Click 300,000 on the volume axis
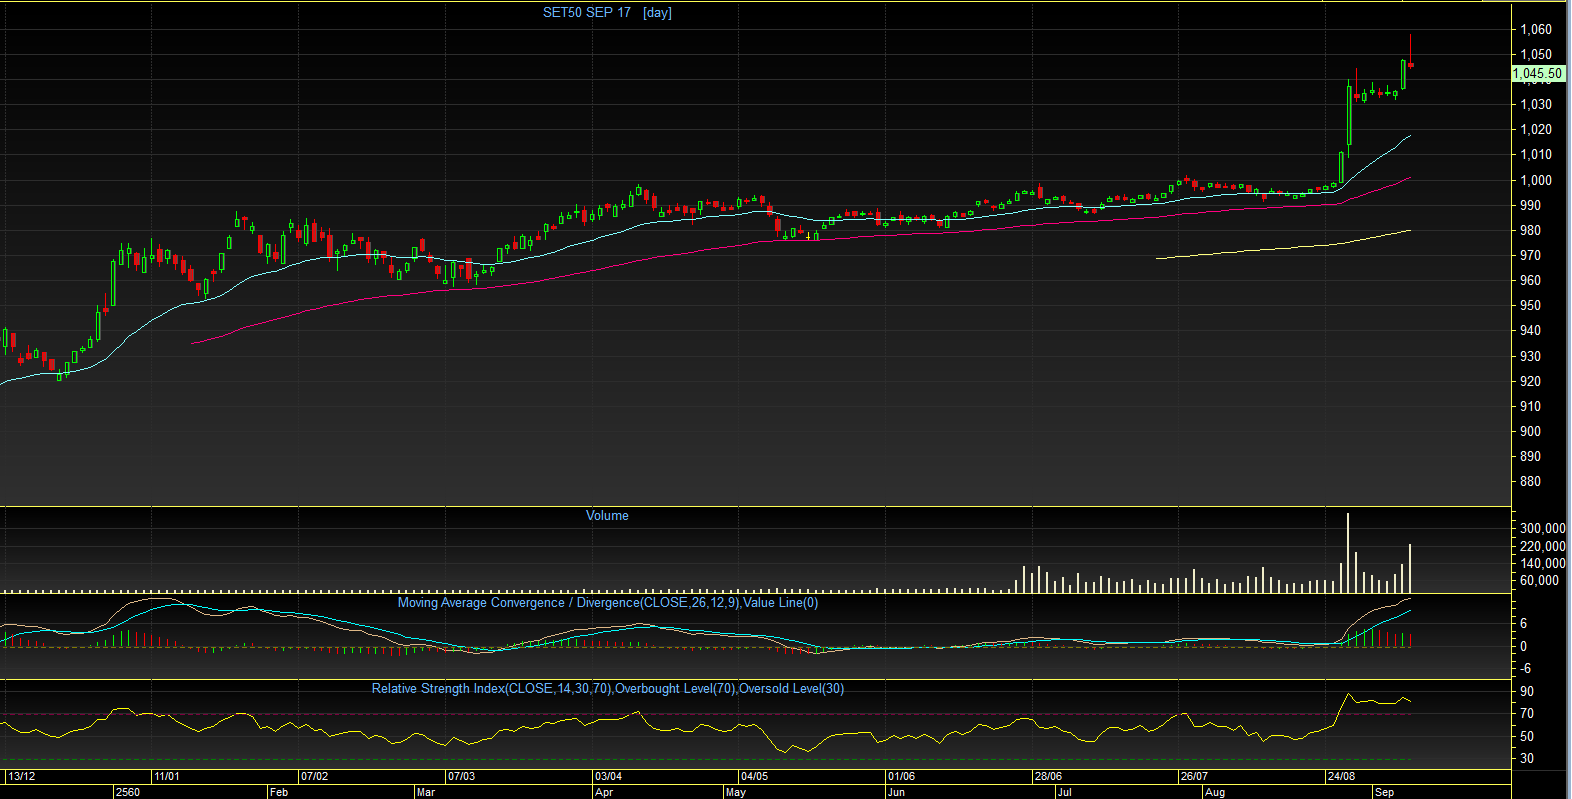The width and height of the screenshot is (1572, 799). 1543,529
